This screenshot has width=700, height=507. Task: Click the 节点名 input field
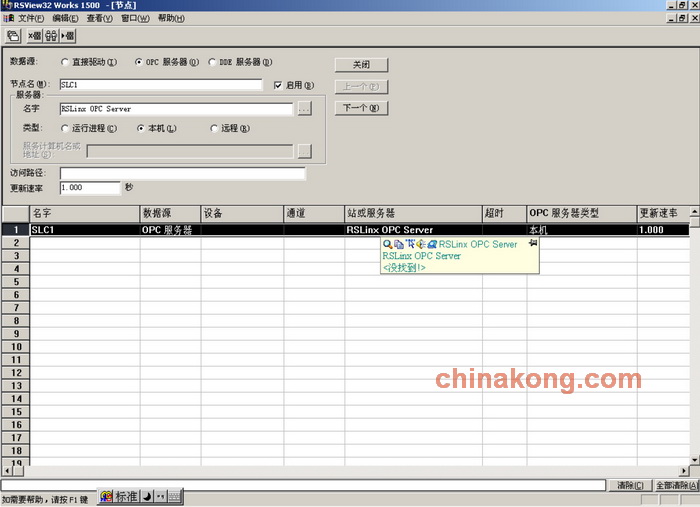click(161, 85)
